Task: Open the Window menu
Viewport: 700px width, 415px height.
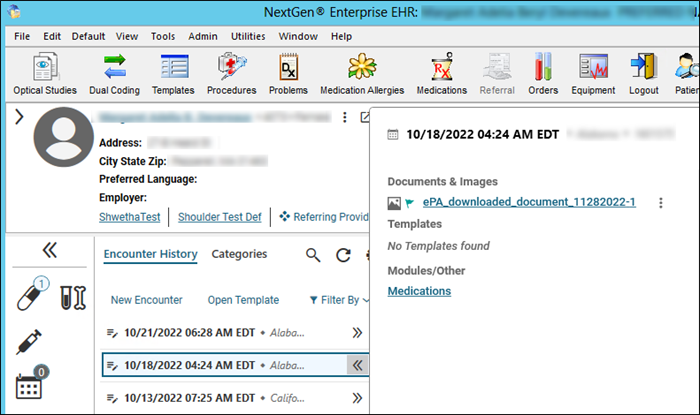Action: 298,36
